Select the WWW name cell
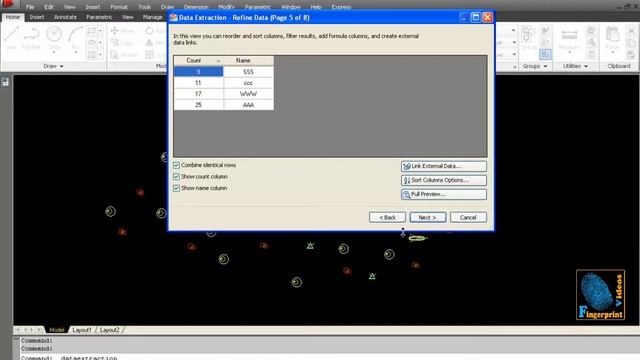Image resolution: width=640 pixels, height=360 pixels. tap(249, 94)
